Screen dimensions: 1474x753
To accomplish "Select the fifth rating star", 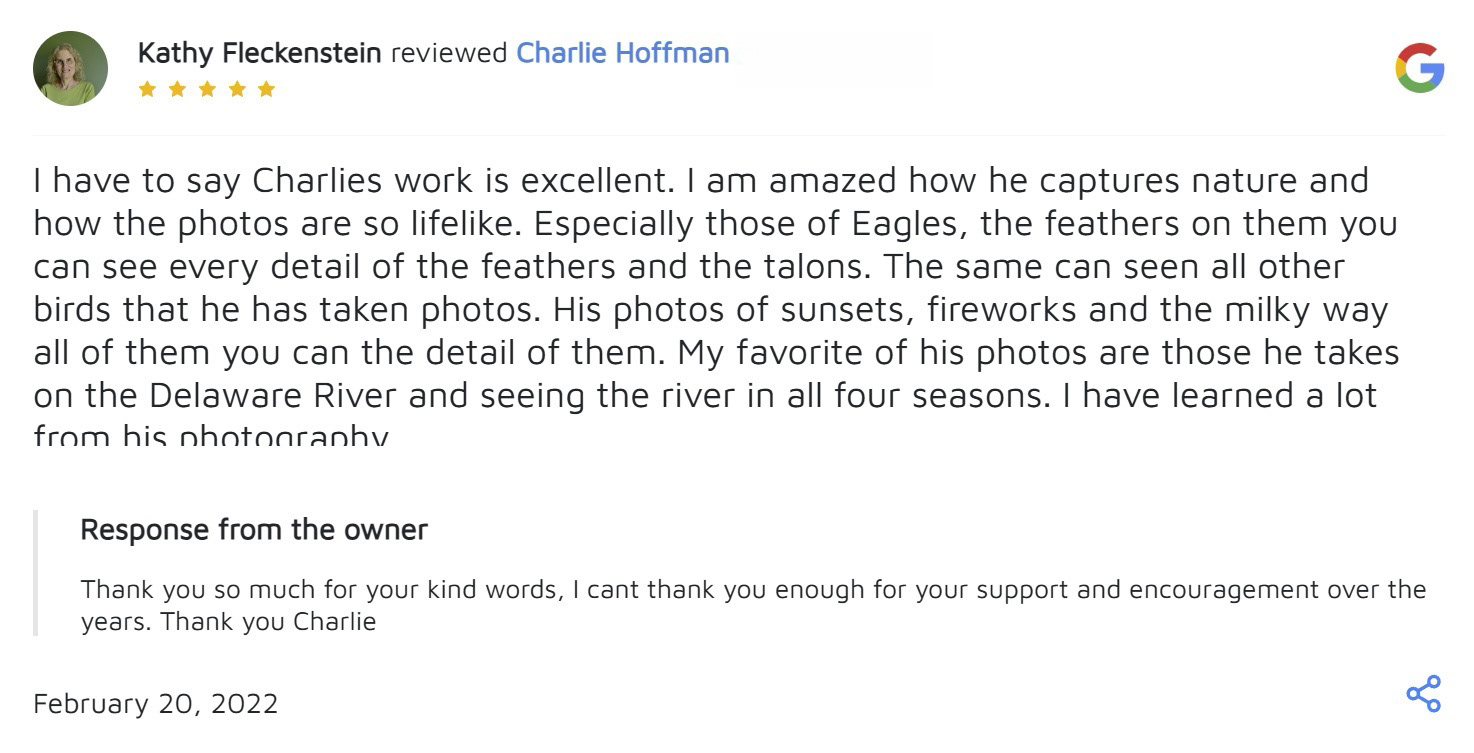I will tap(266, 89).
